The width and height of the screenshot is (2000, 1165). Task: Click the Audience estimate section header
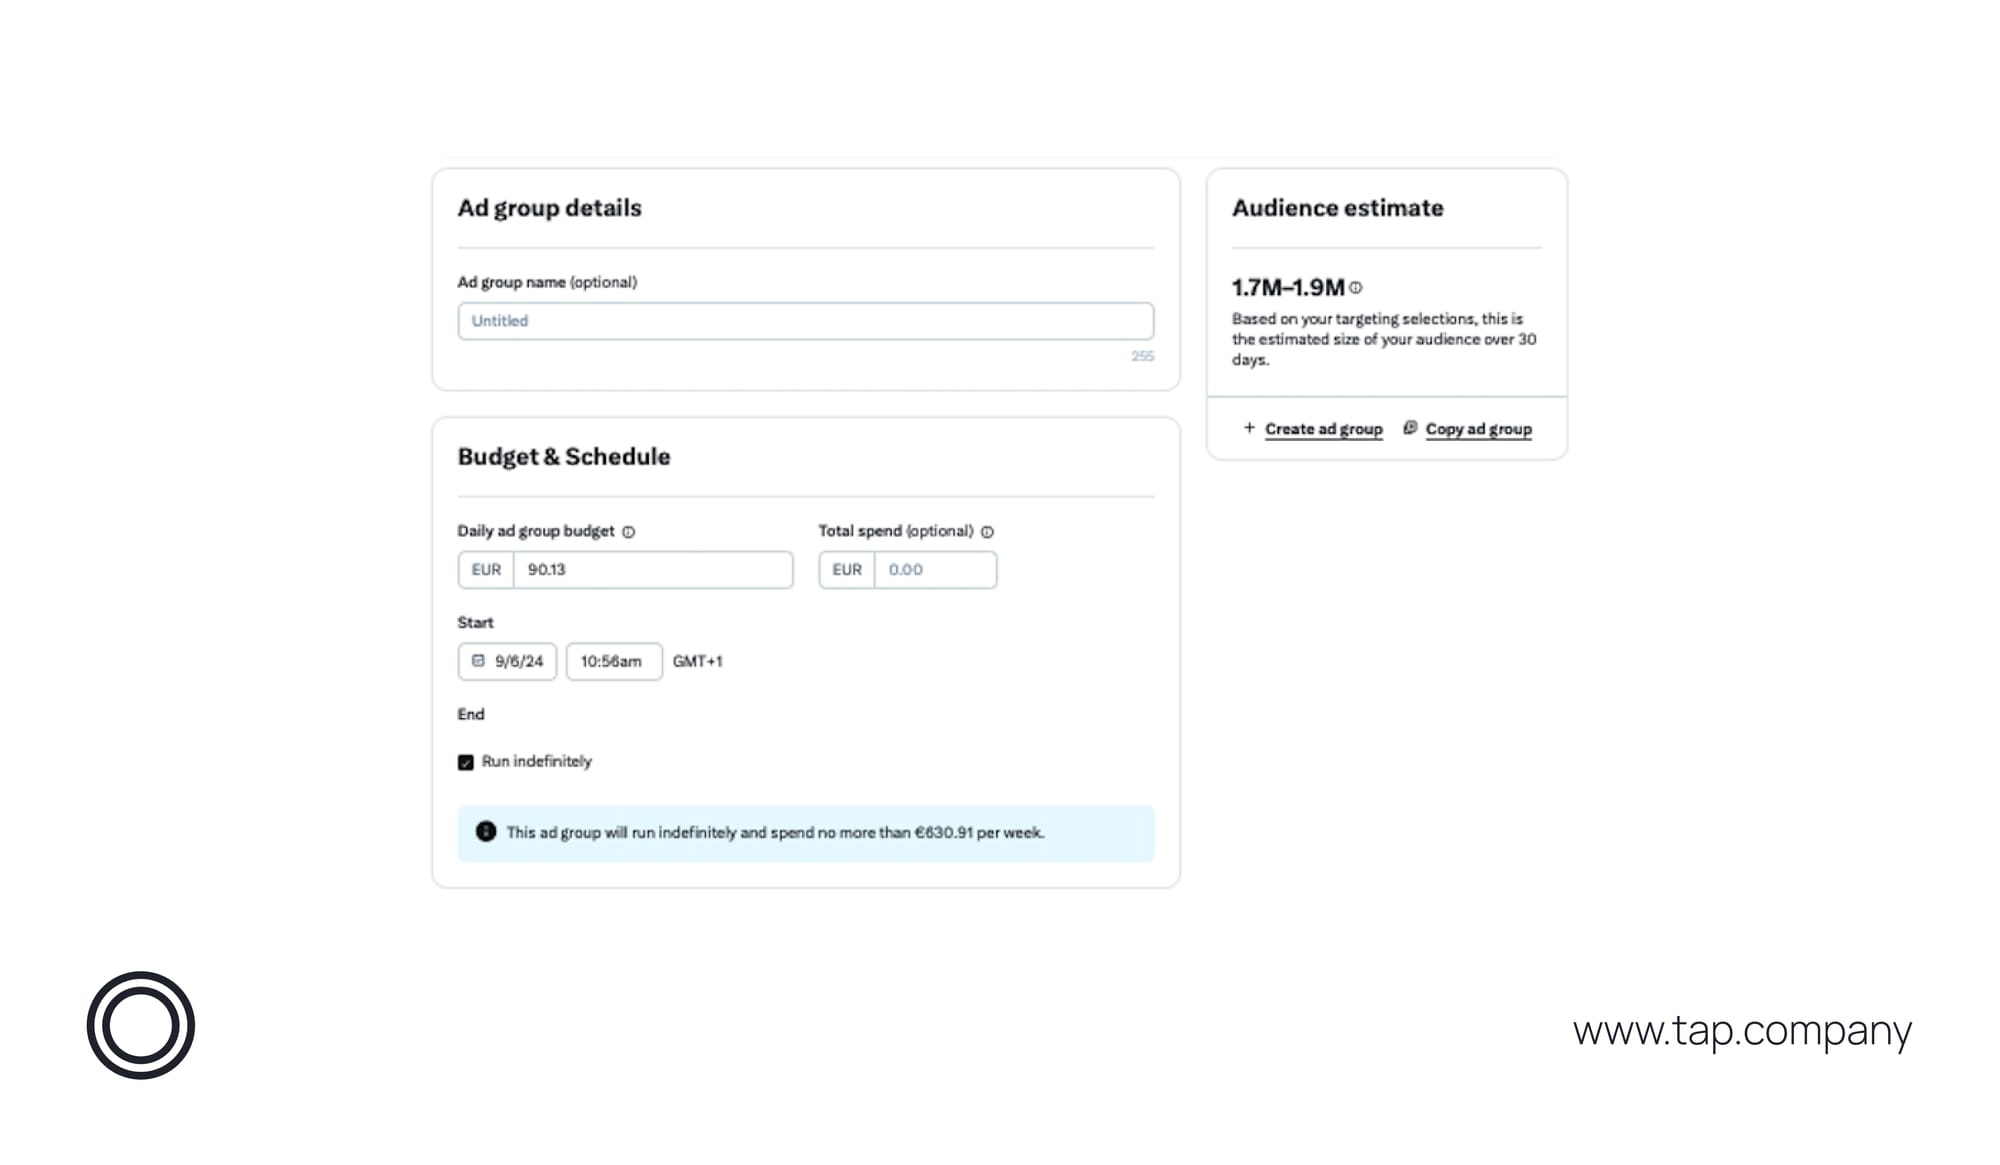(1337, 208)
